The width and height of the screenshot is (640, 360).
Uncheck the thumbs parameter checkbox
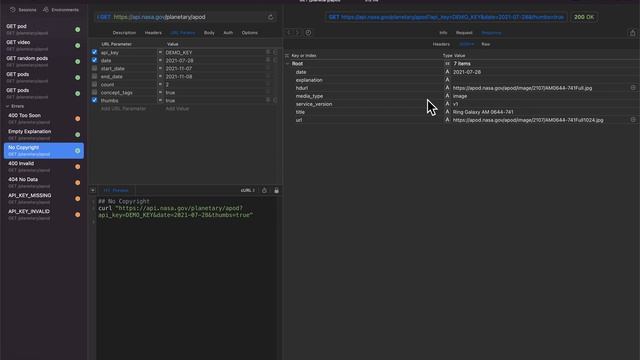pos(94,100)
